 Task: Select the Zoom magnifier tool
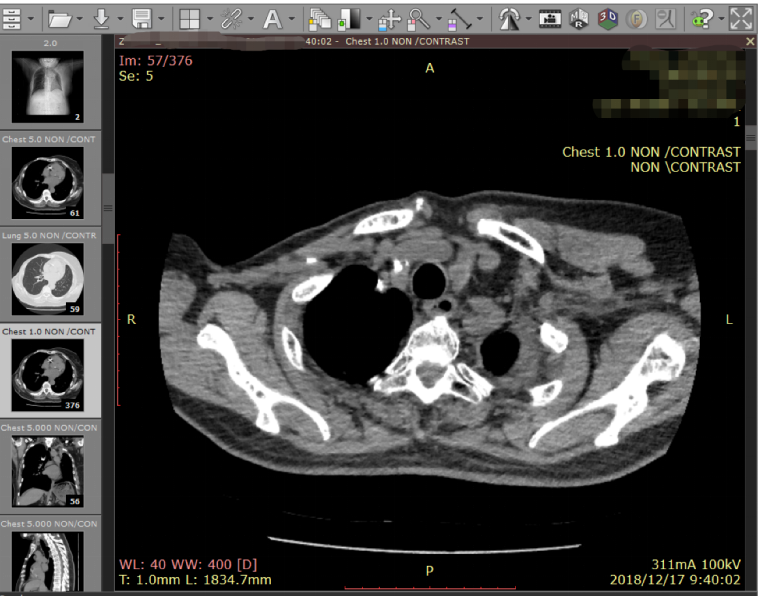[419, 19]
